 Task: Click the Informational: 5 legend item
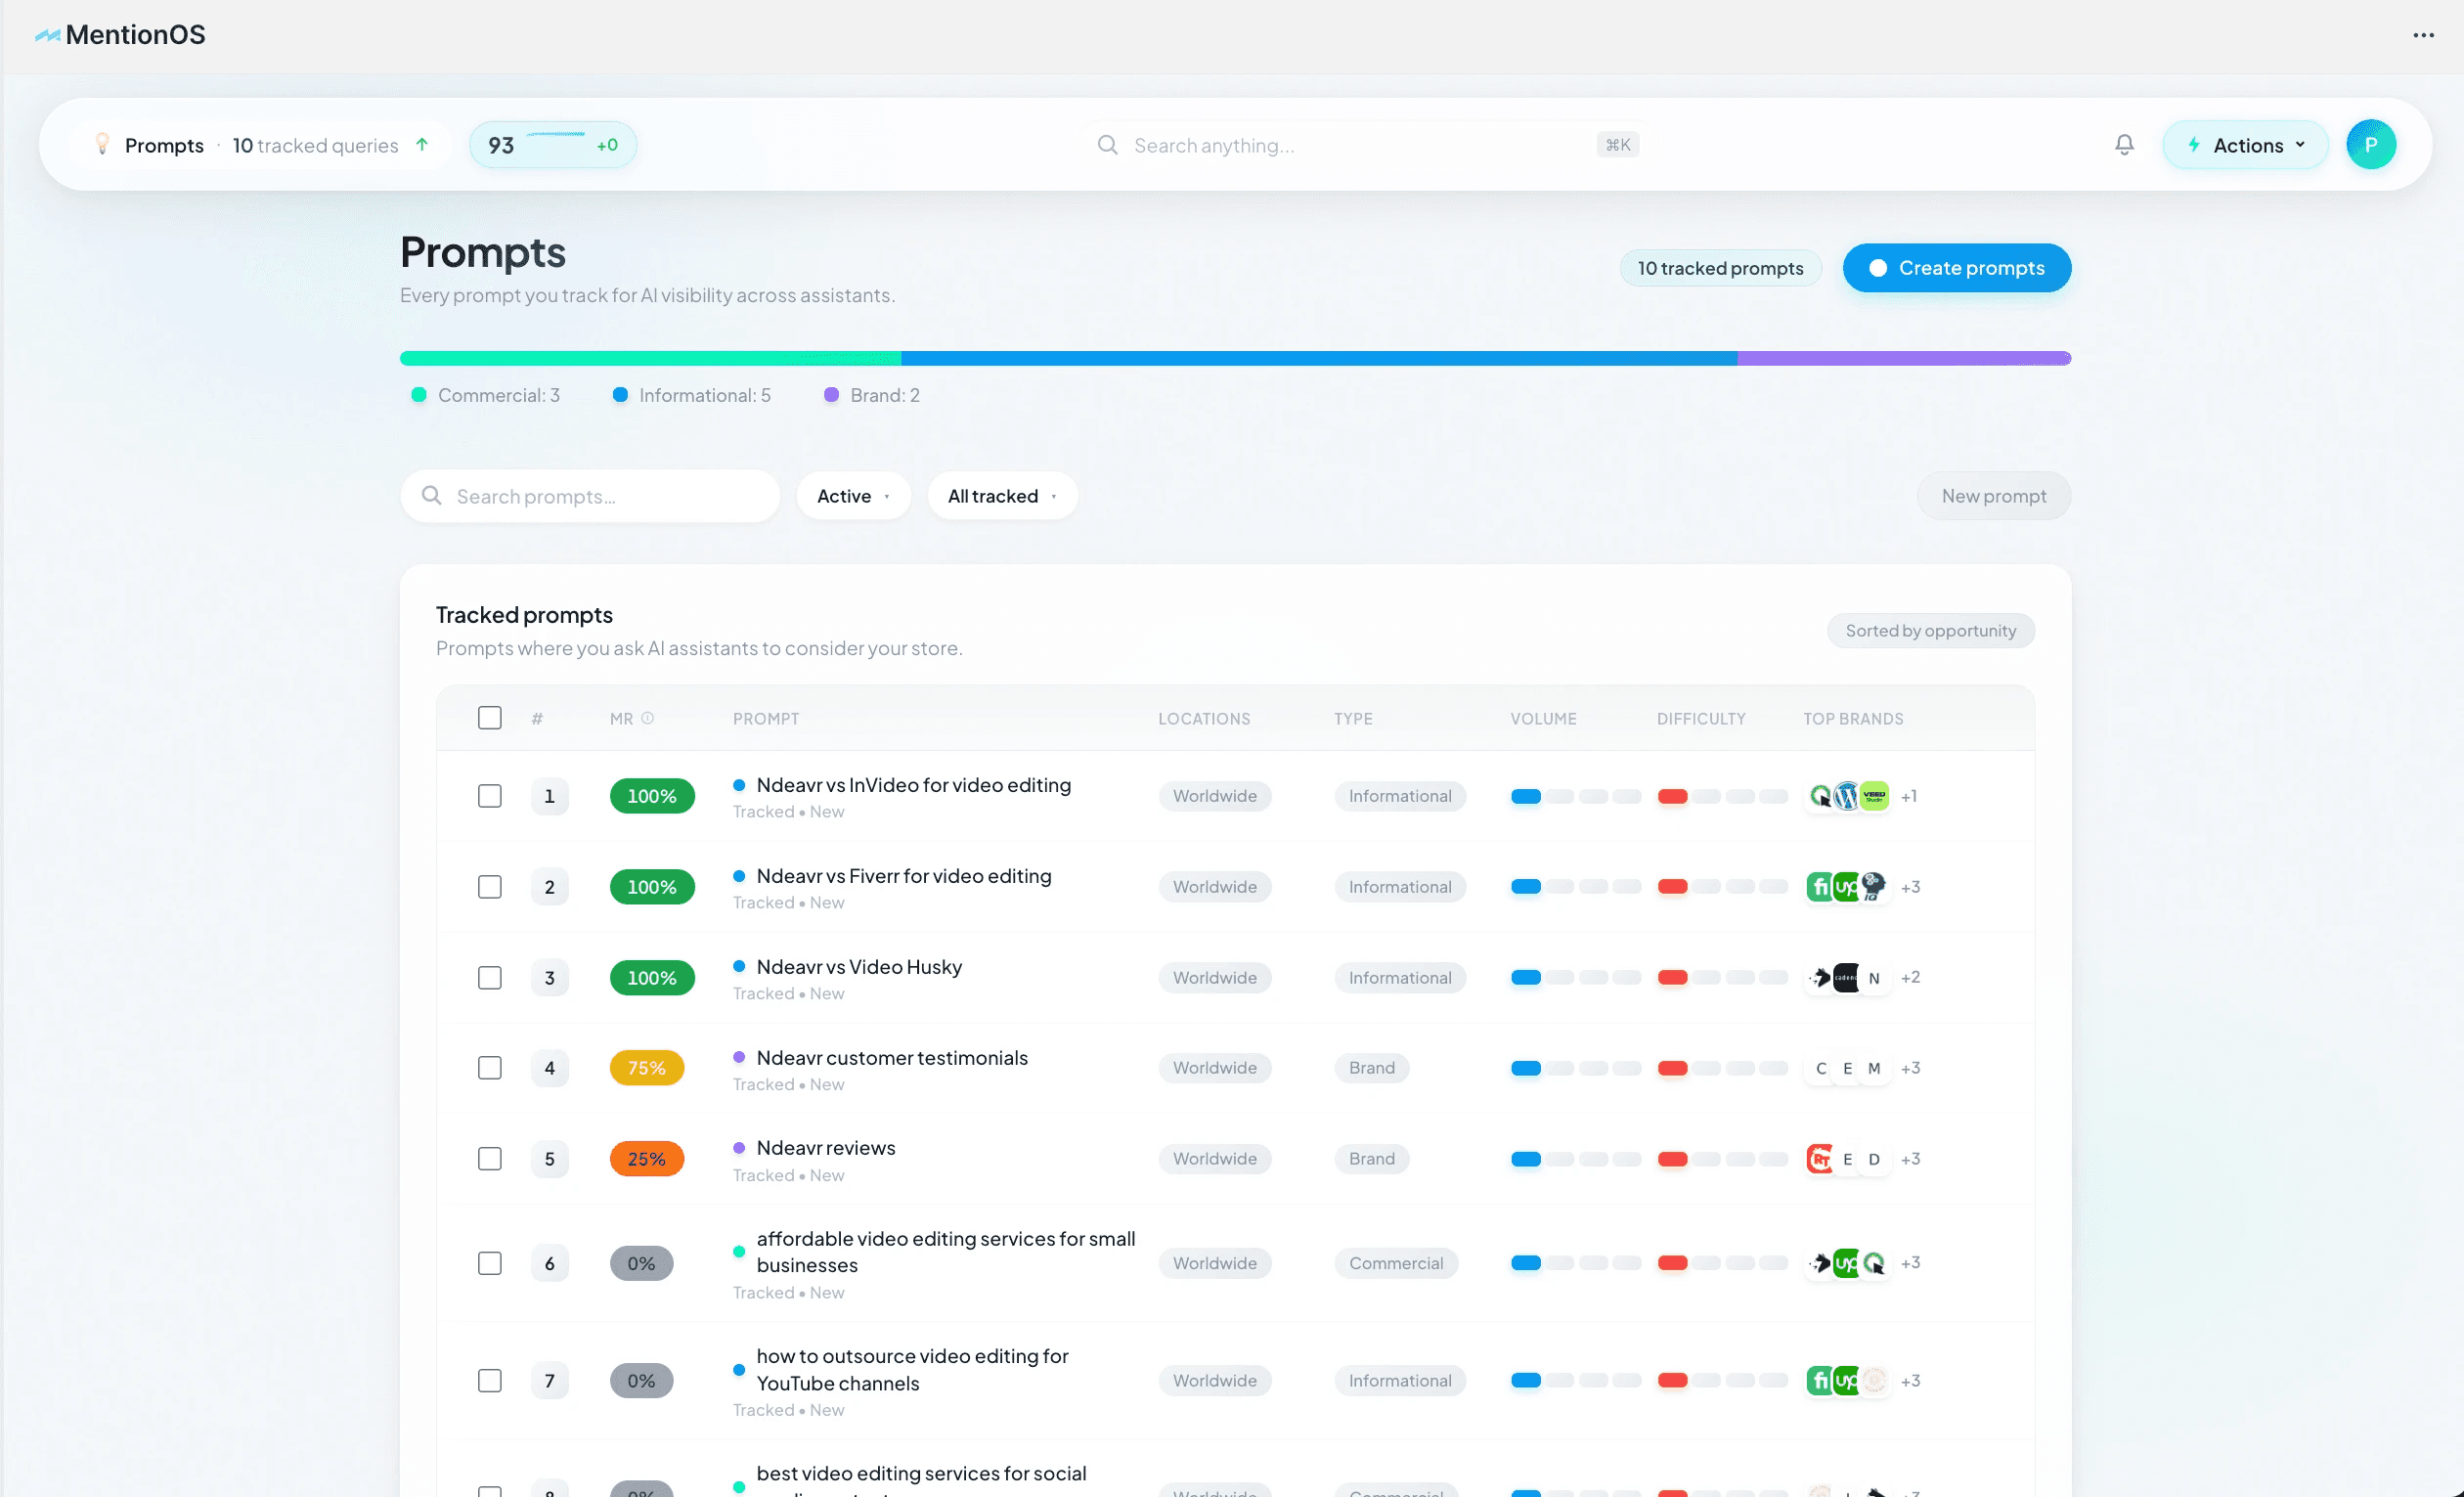point(691,395)
